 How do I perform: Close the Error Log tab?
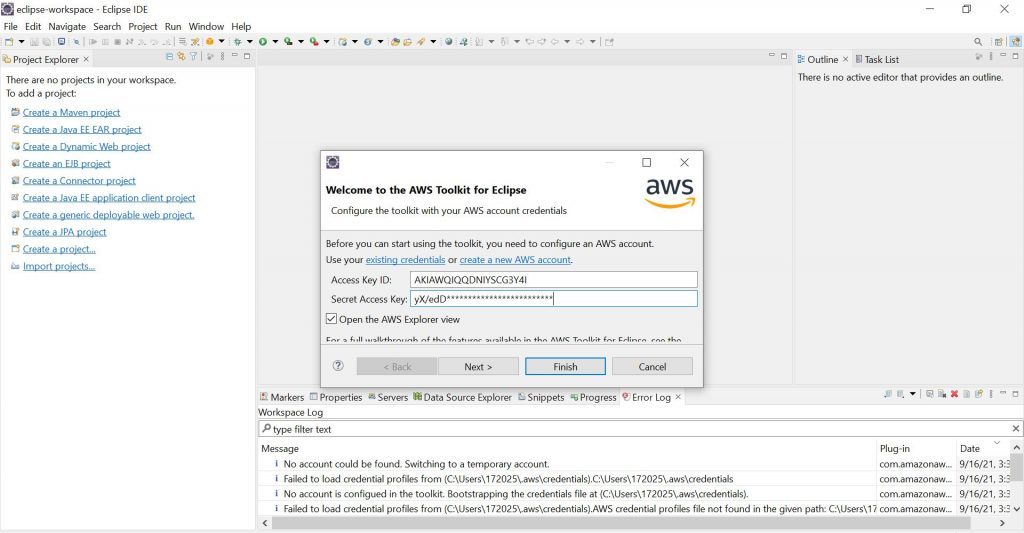tap(678, 396)
